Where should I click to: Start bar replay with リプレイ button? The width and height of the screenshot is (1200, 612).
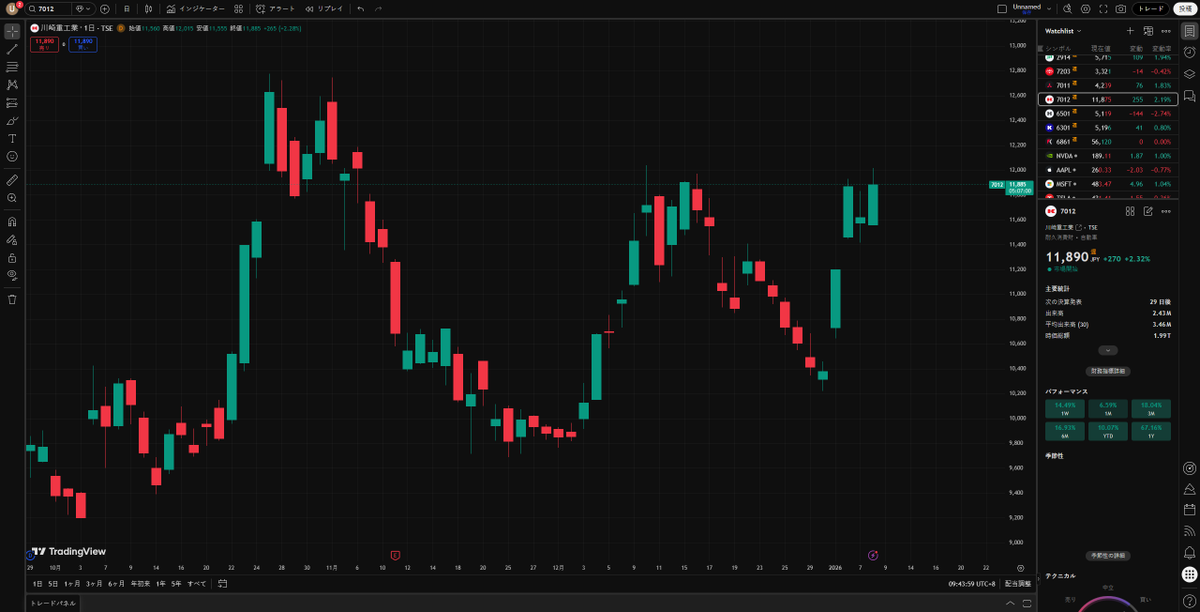(x=325, y=8)
